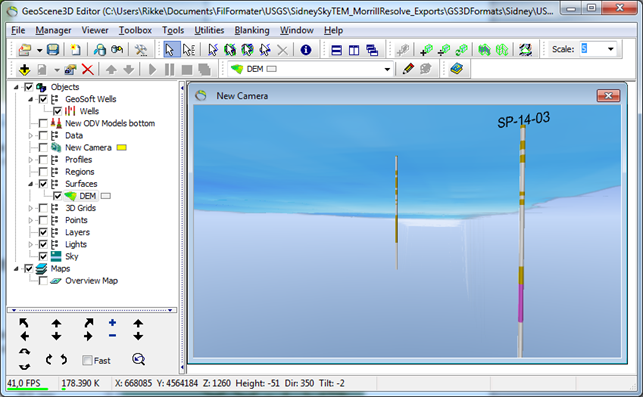This screenshot has width=643, height=397.
Task: Open the DEM surface dropdown
Action: (x=387, y=69)
